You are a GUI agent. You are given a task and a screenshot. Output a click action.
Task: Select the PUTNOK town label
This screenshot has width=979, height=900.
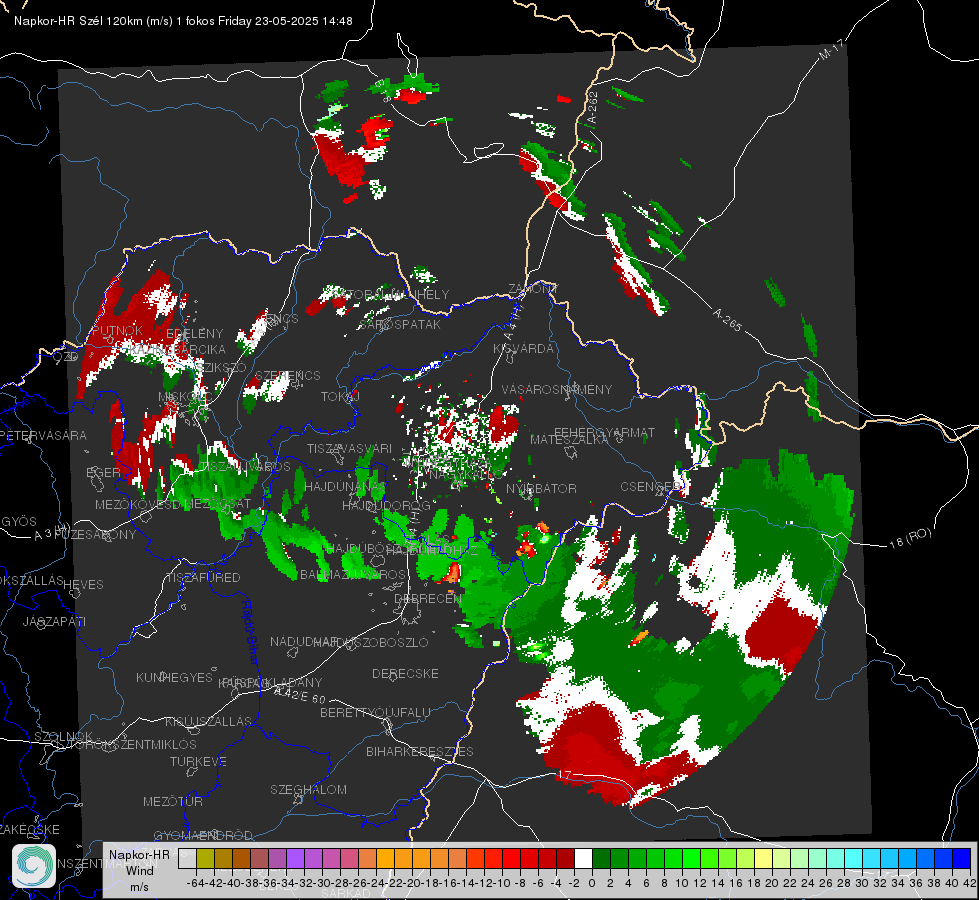click(x=117, y=330)
